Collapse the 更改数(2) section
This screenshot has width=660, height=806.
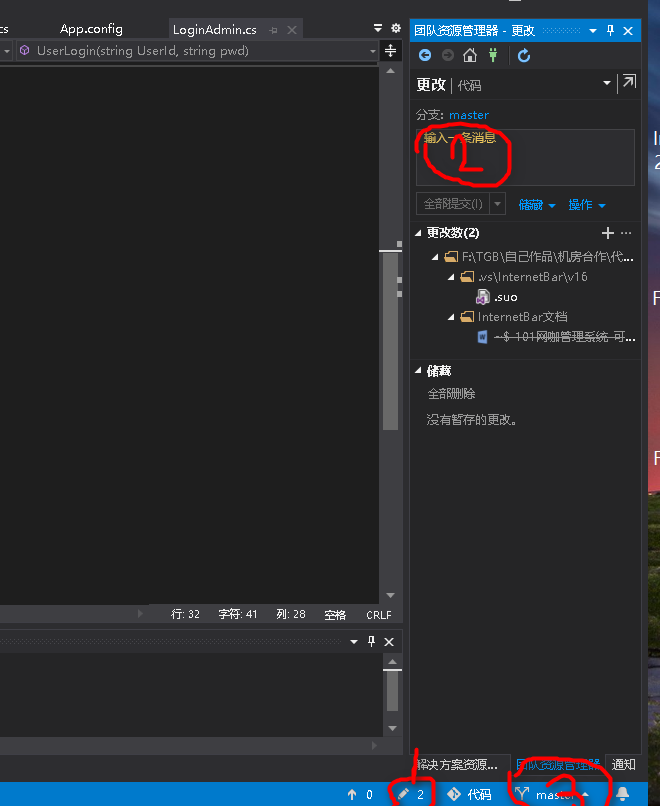click(x=418, y=233)
